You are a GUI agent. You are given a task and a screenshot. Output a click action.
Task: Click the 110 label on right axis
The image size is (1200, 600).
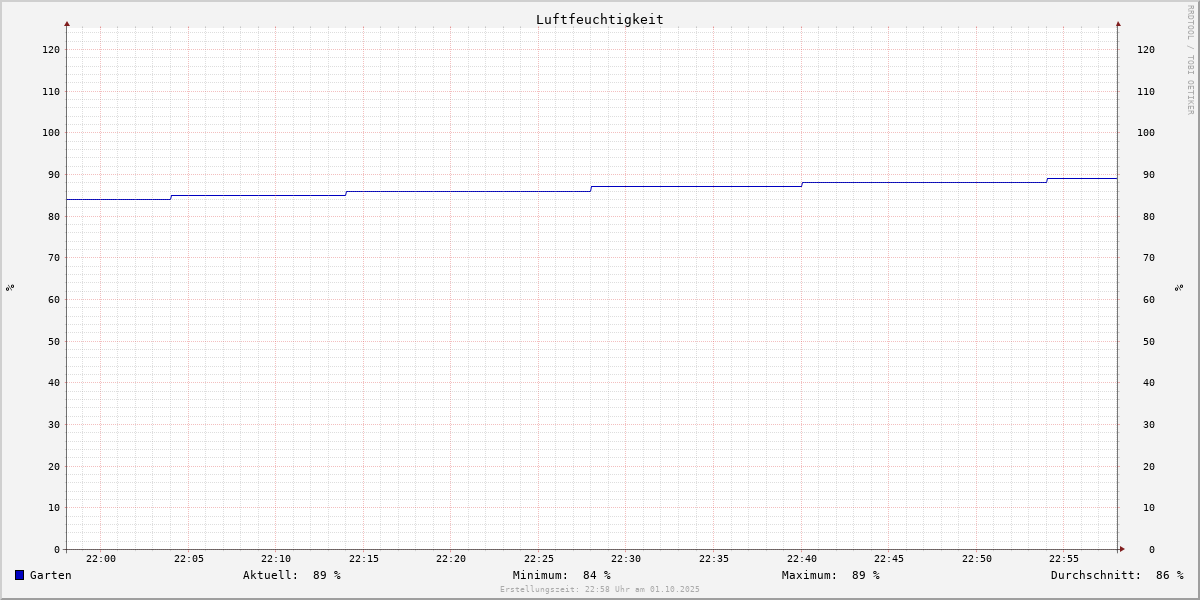1146,91
